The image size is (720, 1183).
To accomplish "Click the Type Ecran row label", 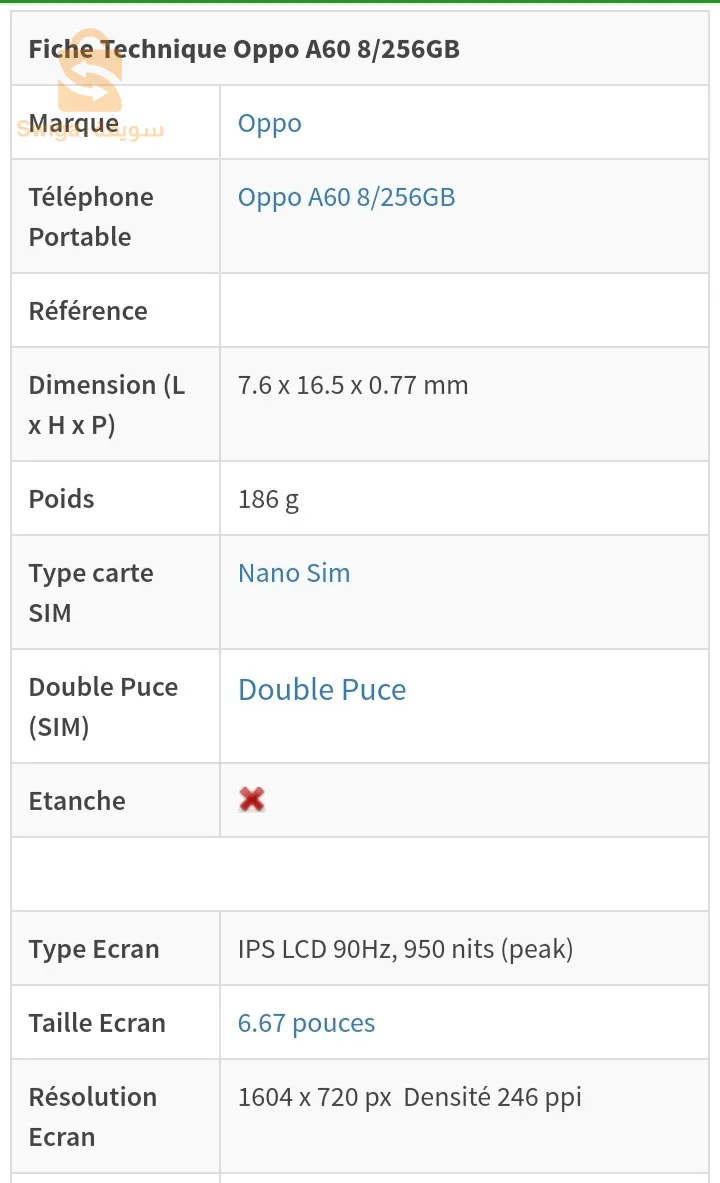I will [94, 949].
